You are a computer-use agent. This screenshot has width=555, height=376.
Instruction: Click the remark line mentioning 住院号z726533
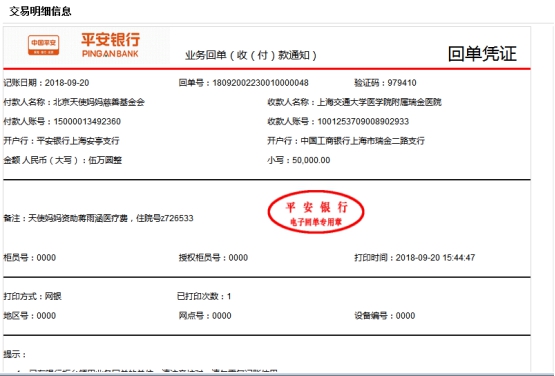click(x=98, y=218)
